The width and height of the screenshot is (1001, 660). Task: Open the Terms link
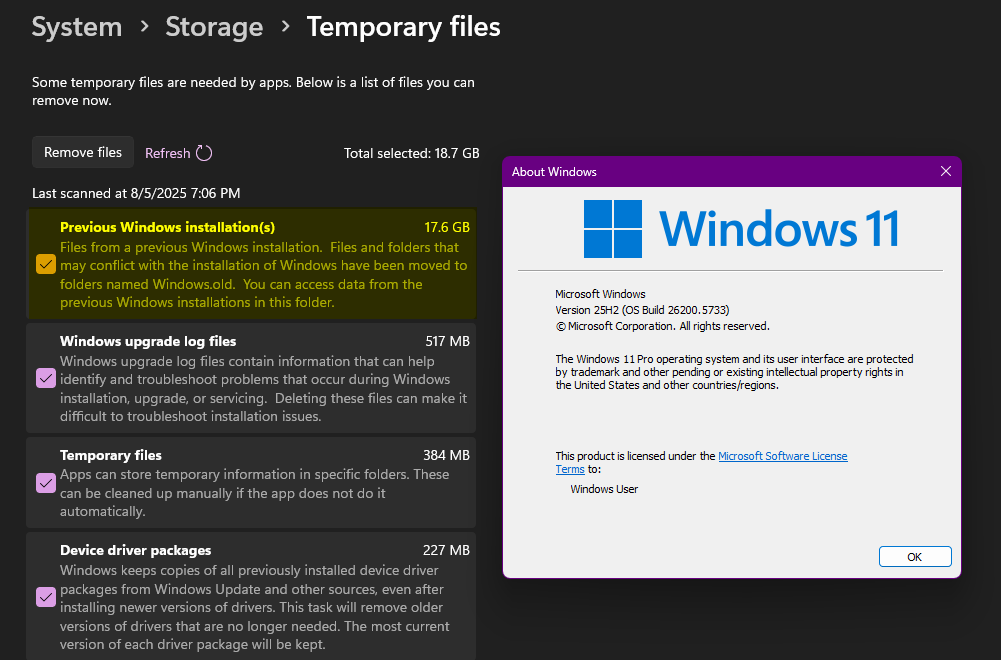[570, 469]
